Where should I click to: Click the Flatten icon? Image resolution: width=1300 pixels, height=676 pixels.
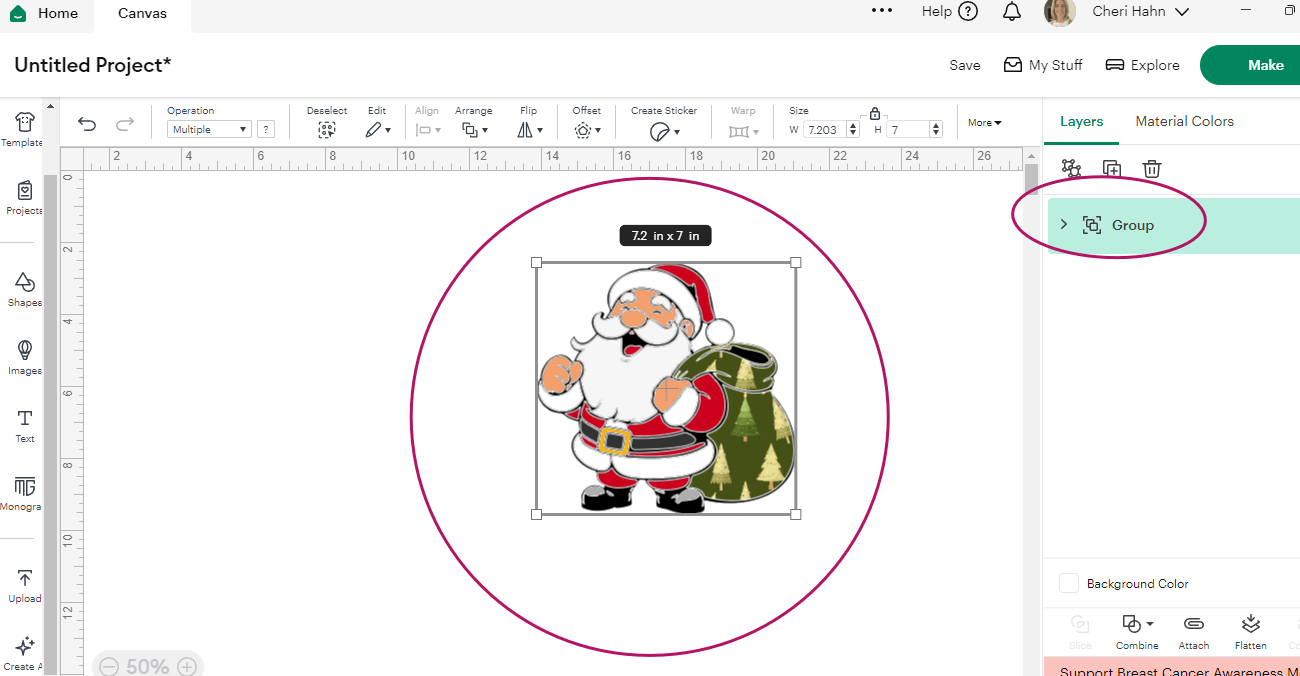click(1250, 630)
